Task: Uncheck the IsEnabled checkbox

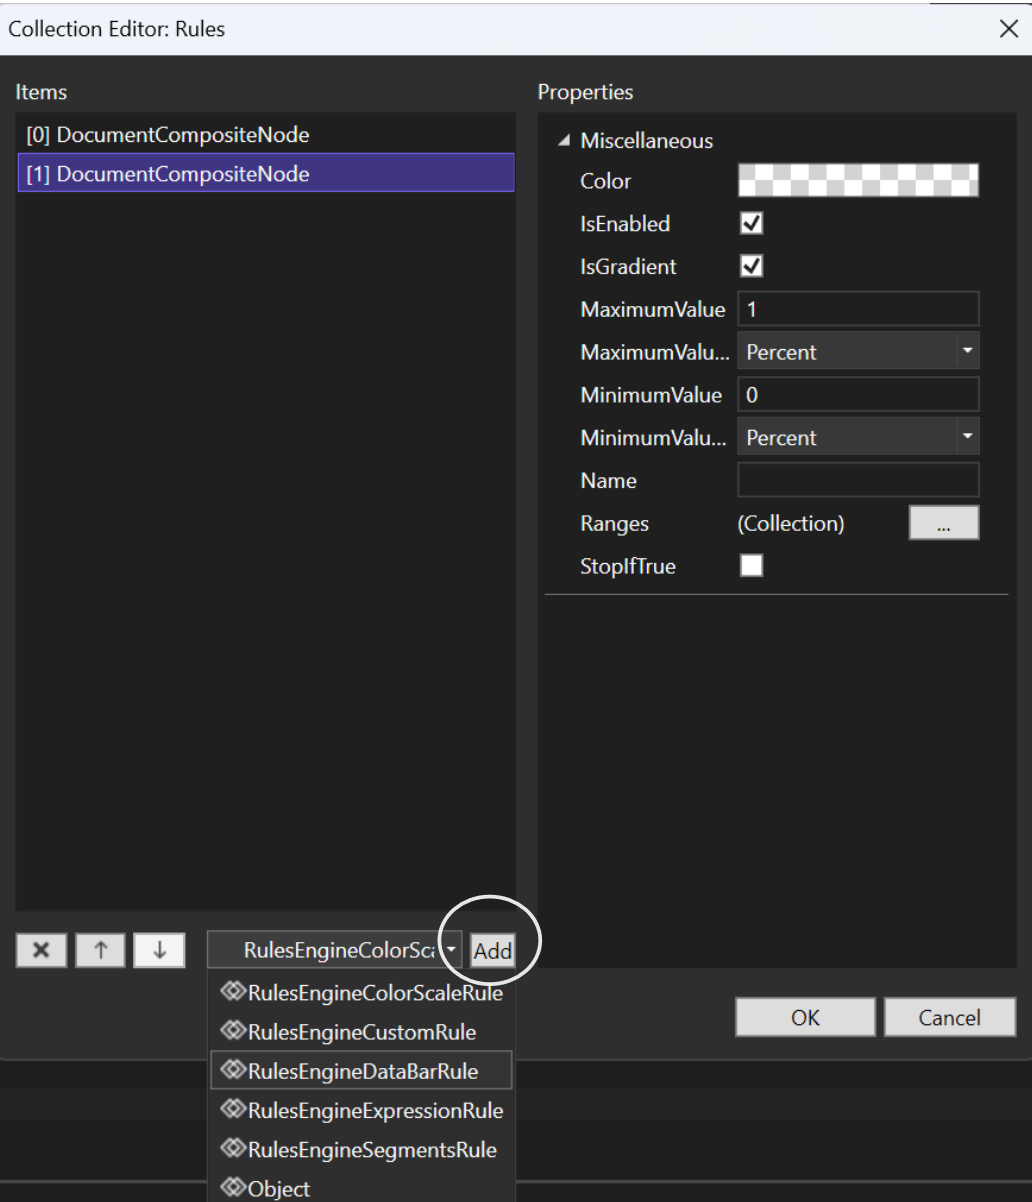Action: pos(750,223)
